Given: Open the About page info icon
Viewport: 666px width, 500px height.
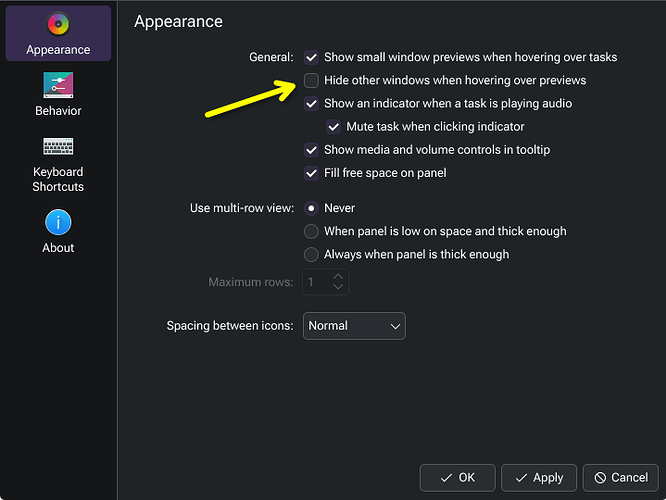Looking at the screenshot, I should click(x=58, y=222).
